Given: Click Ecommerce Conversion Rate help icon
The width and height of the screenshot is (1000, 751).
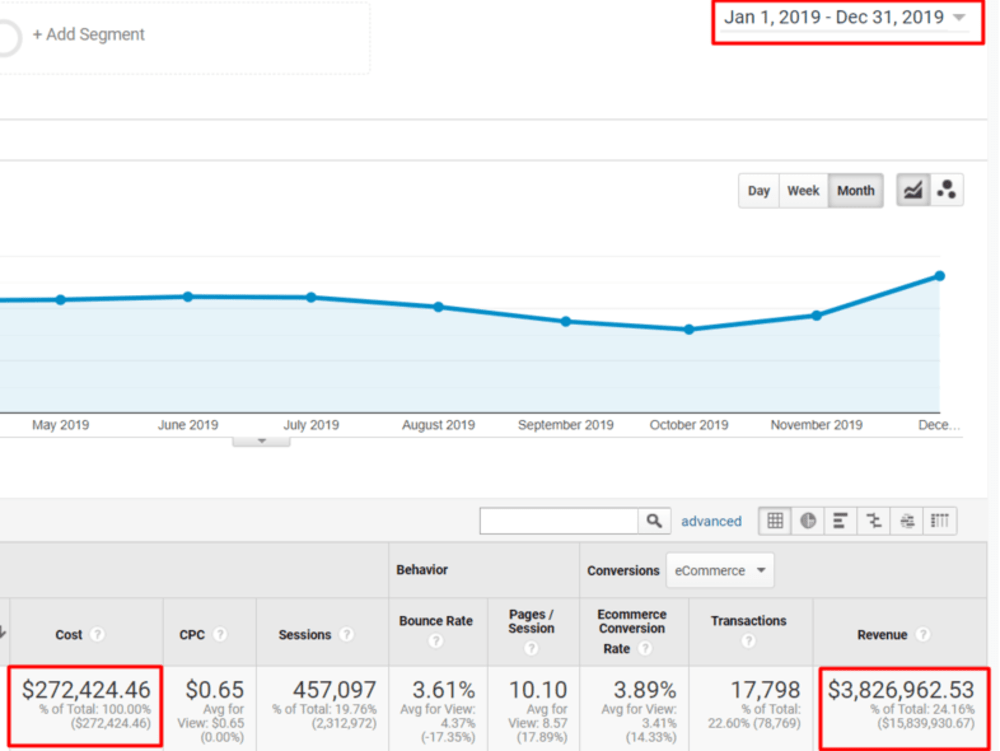Looking at the screenshot, I should (x=645, y=648).
